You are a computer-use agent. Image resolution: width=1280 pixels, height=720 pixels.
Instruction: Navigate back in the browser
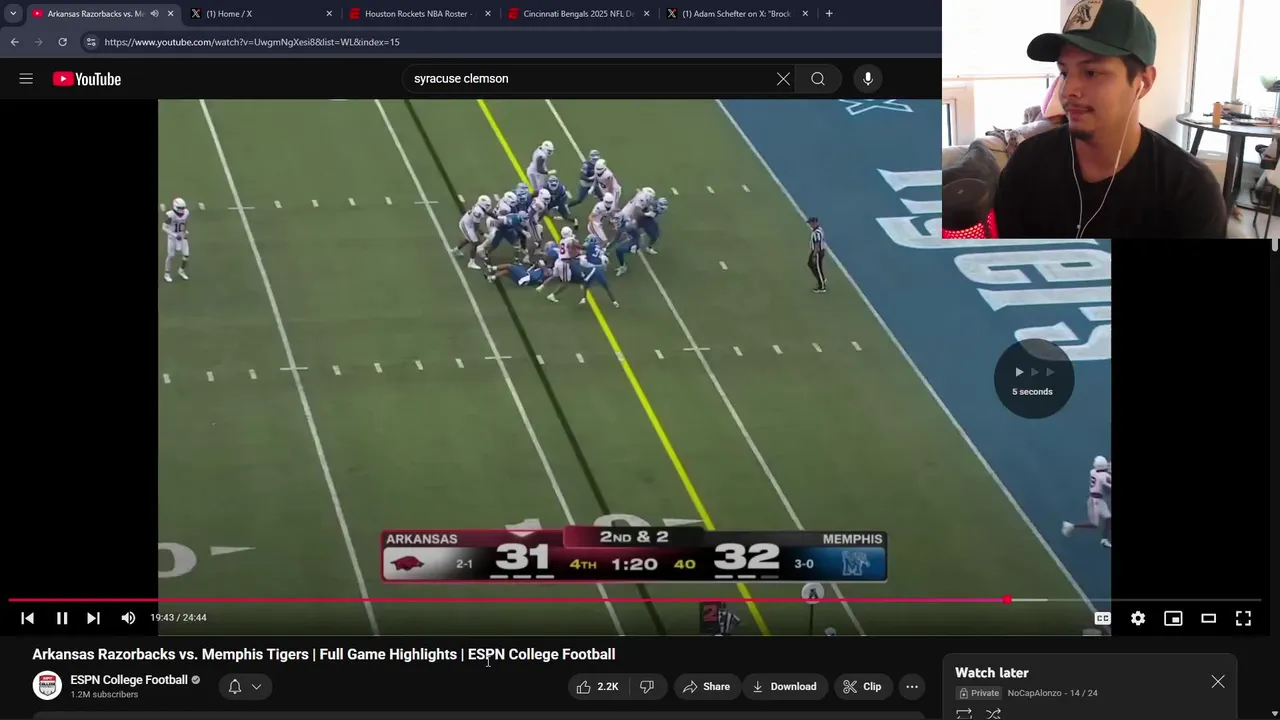[x=14, y=42]
